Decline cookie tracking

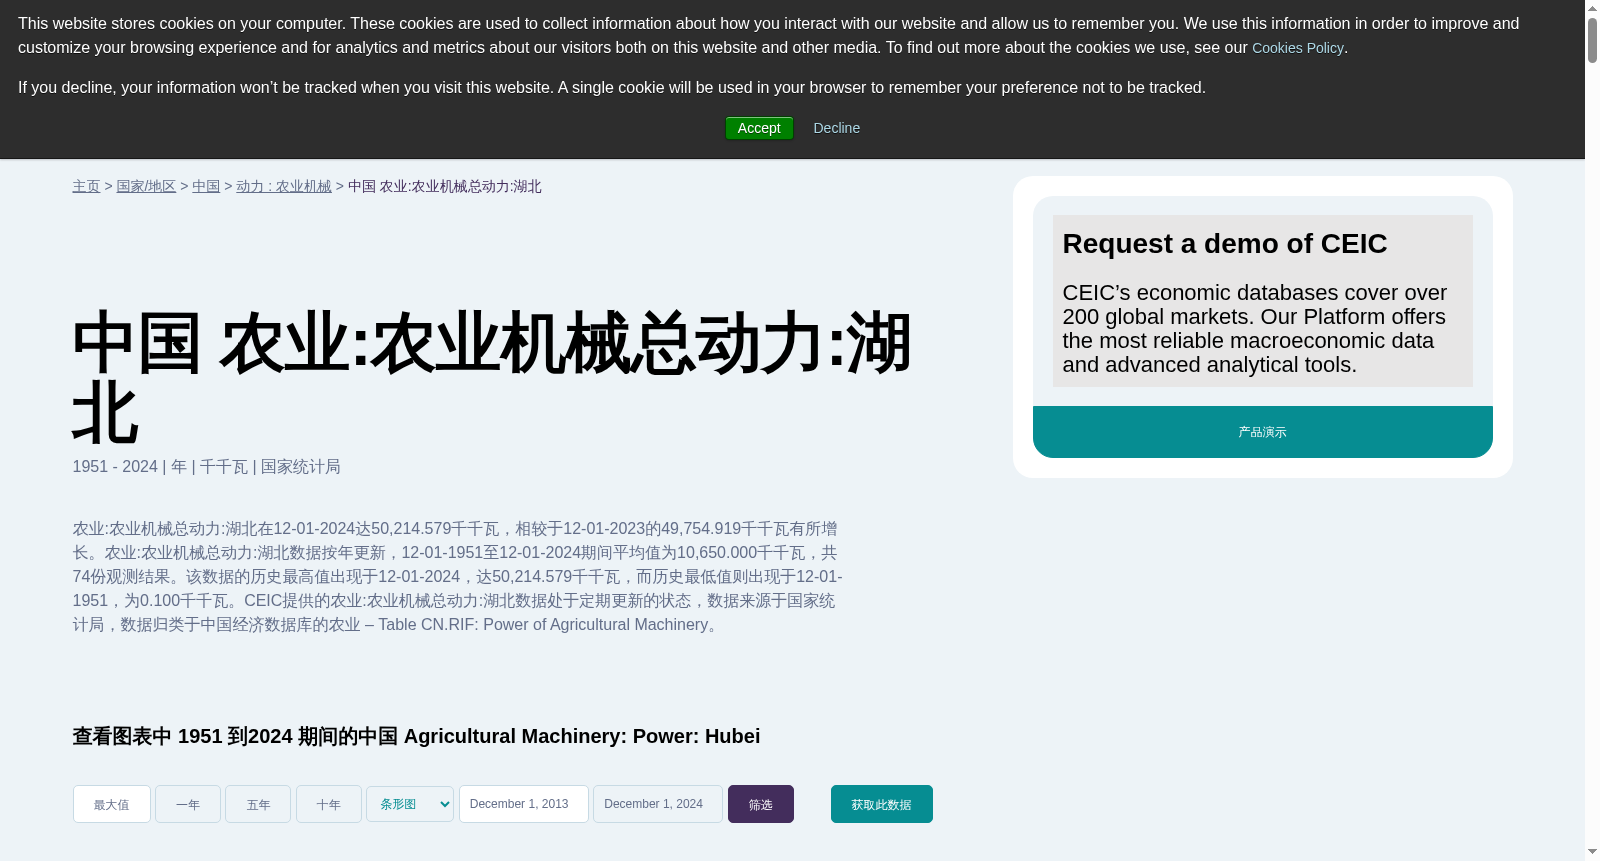836,128
